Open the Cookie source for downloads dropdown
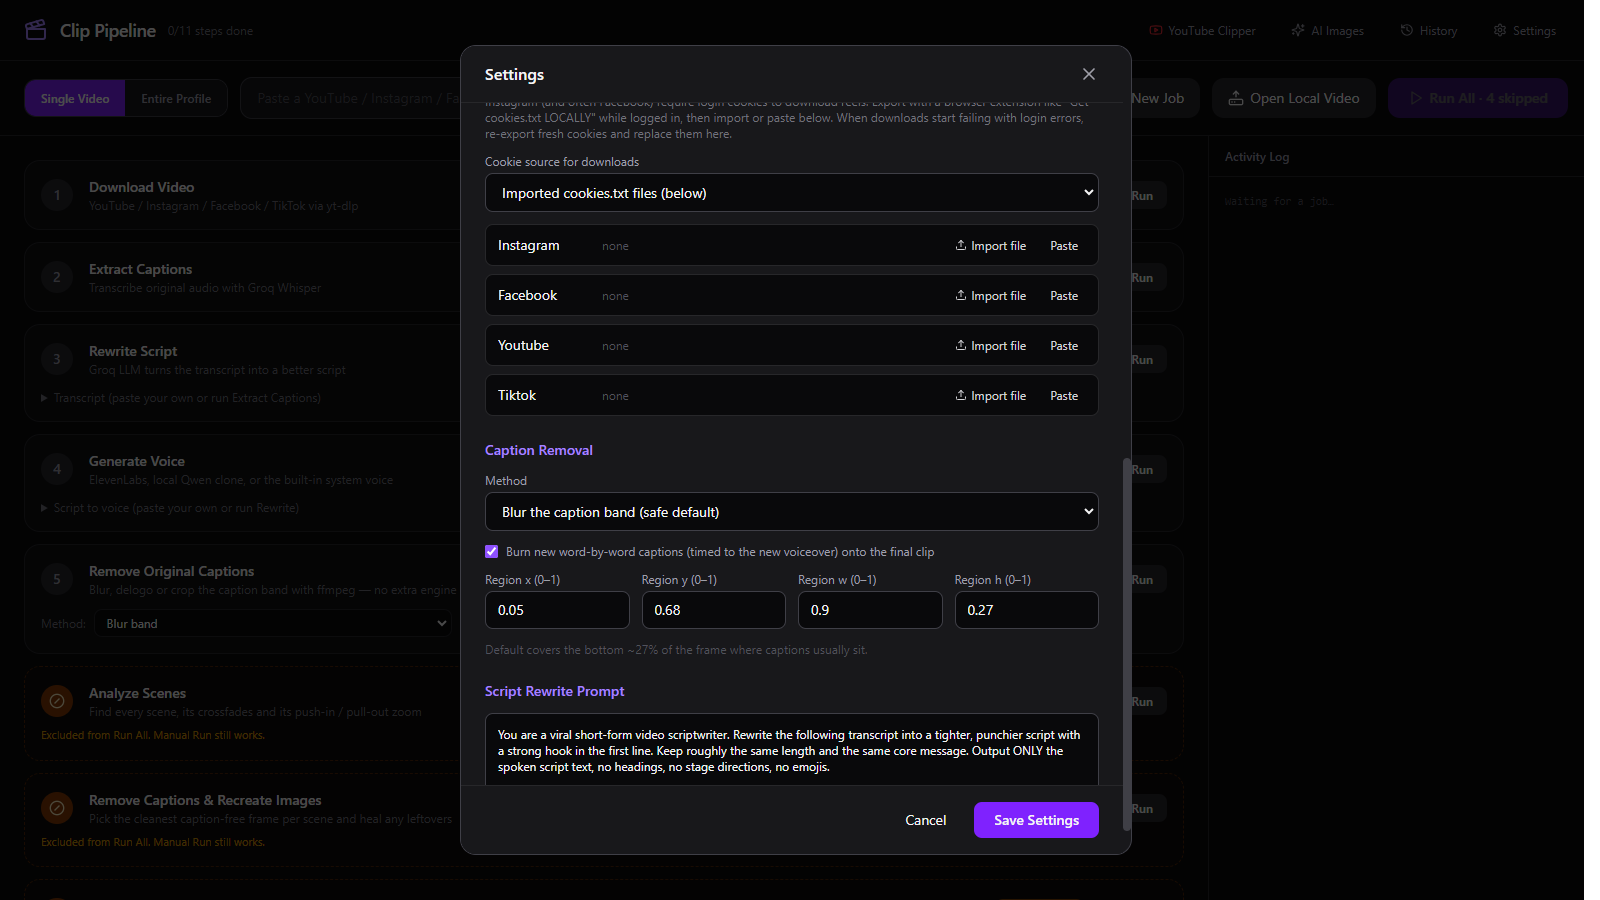1600x900 pixels. (791, 193)
